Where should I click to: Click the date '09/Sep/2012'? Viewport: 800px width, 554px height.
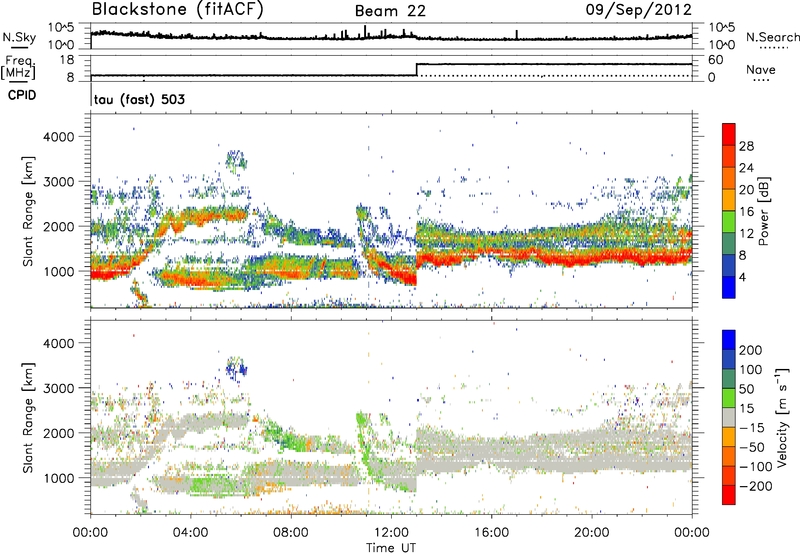(638, 10)
